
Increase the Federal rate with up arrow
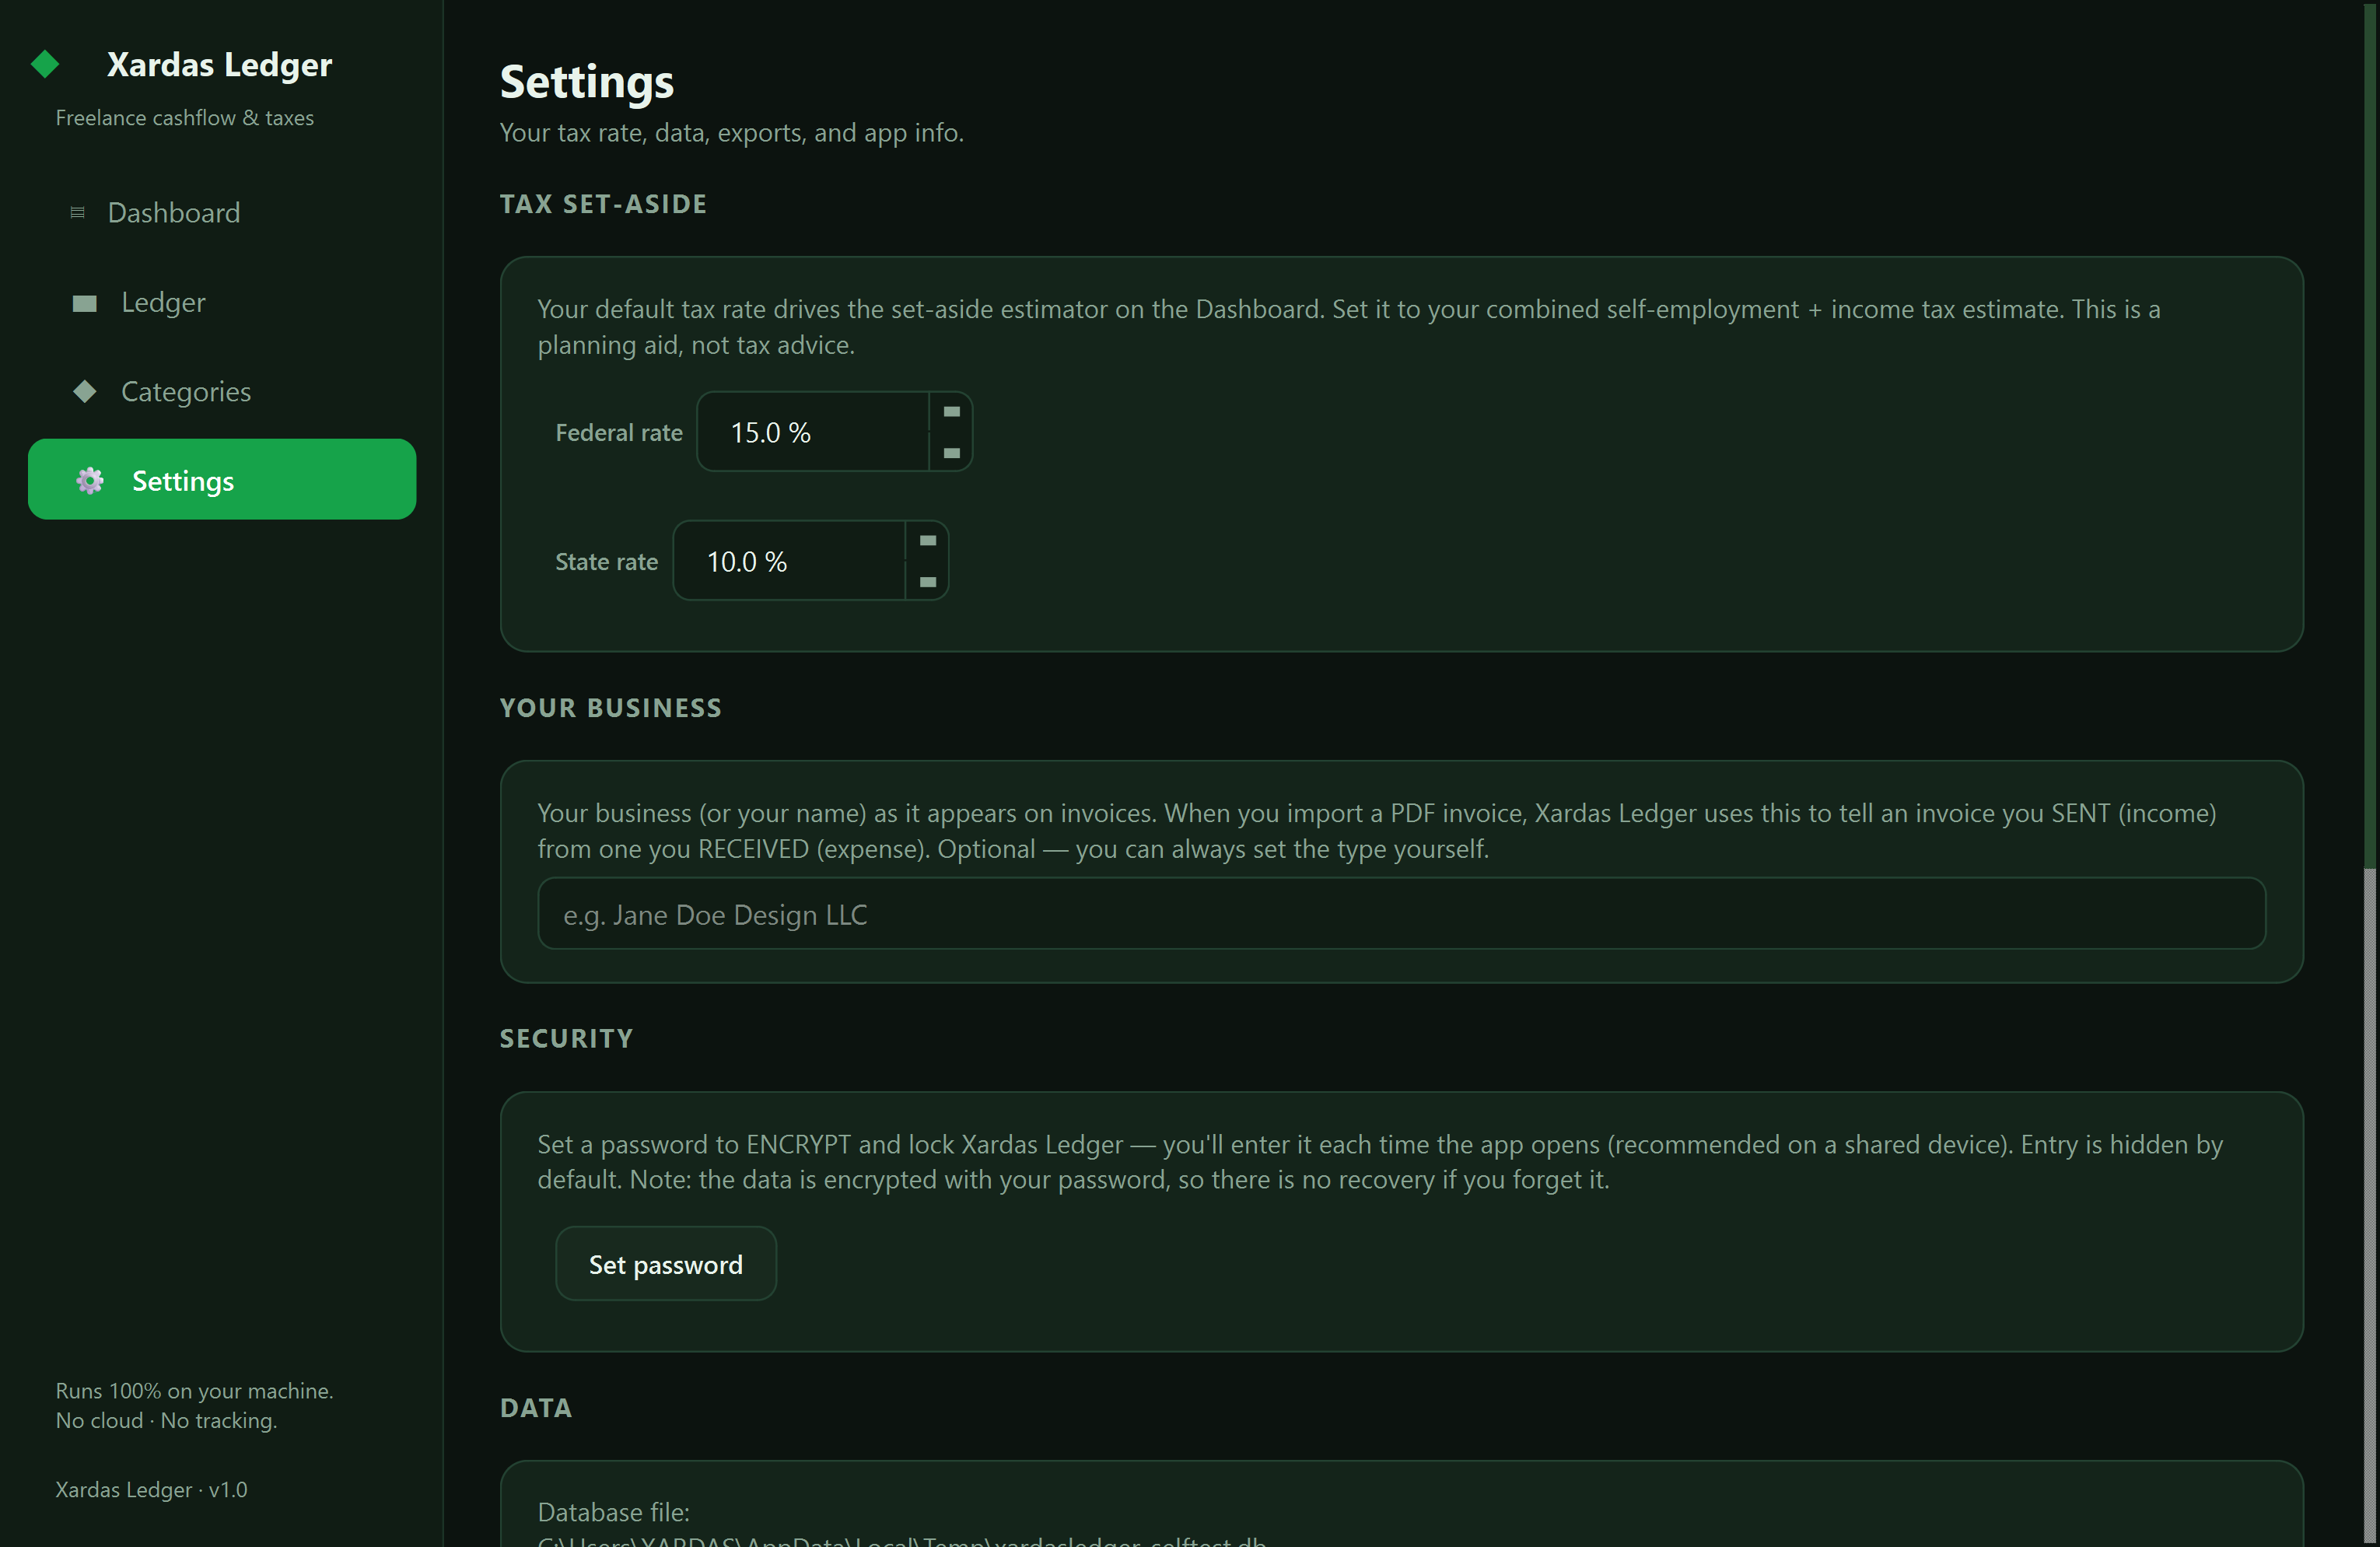click(x=951, y=412)
